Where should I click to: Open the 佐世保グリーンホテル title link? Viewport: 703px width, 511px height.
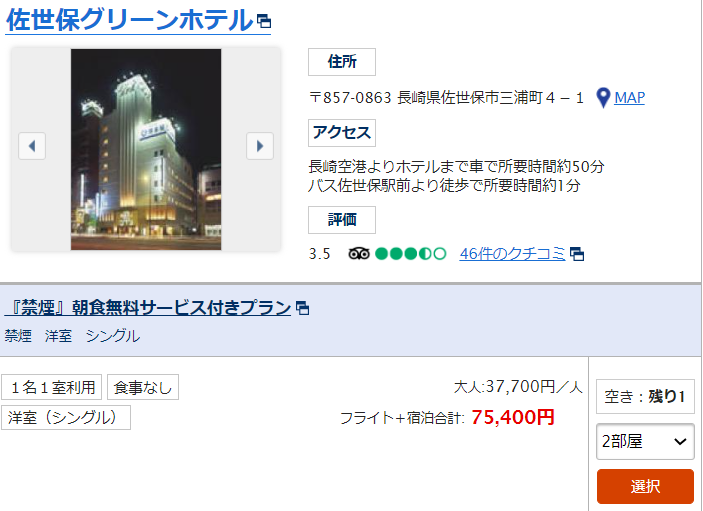[x=130, y=20]
